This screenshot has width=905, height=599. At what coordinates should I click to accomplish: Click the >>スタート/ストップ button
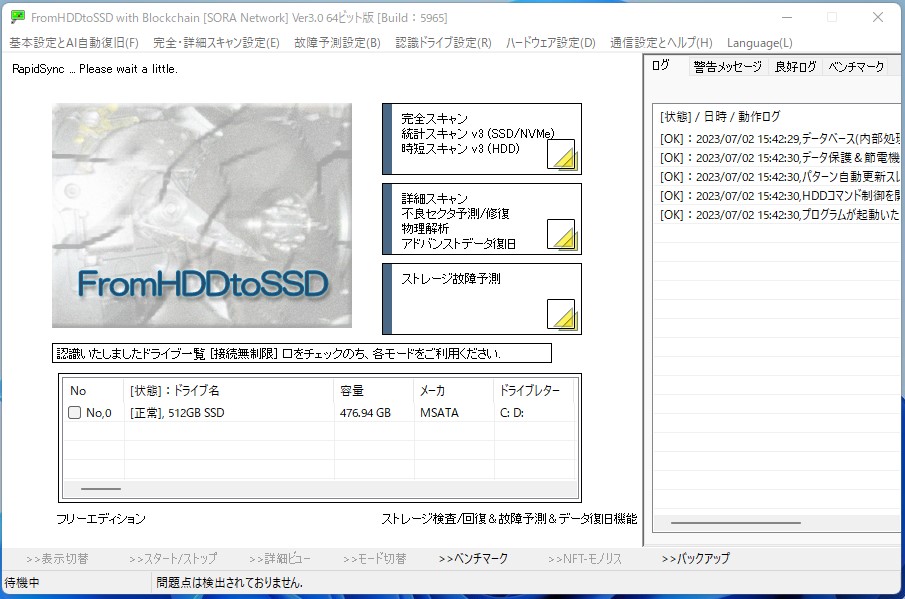pos(173,559)
